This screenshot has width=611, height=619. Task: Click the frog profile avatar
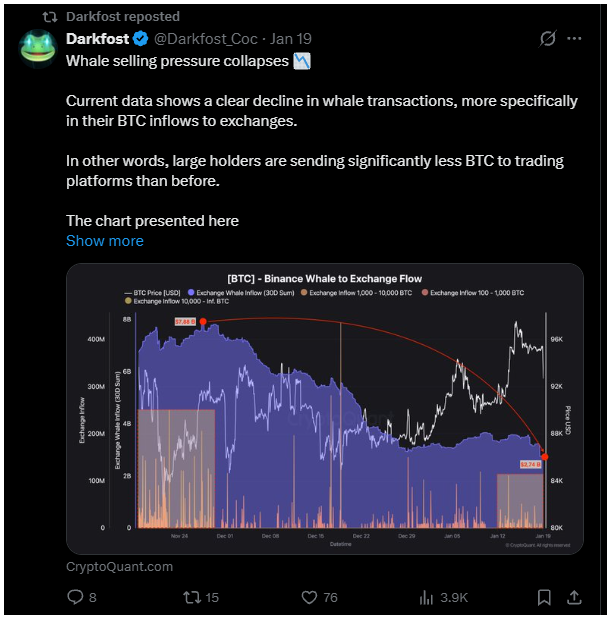click(38, 48)
